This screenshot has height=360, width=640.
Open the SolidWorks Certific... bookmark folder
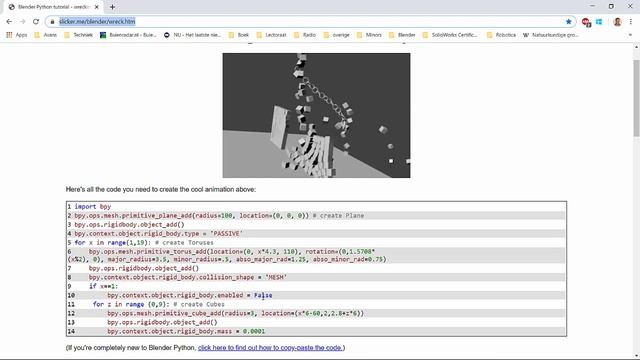point(450,35)
